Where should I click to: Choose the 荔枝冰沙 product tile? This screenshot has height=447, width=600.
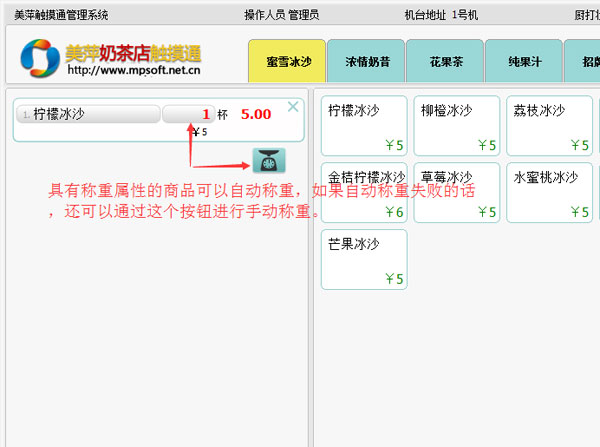point(550,126)
